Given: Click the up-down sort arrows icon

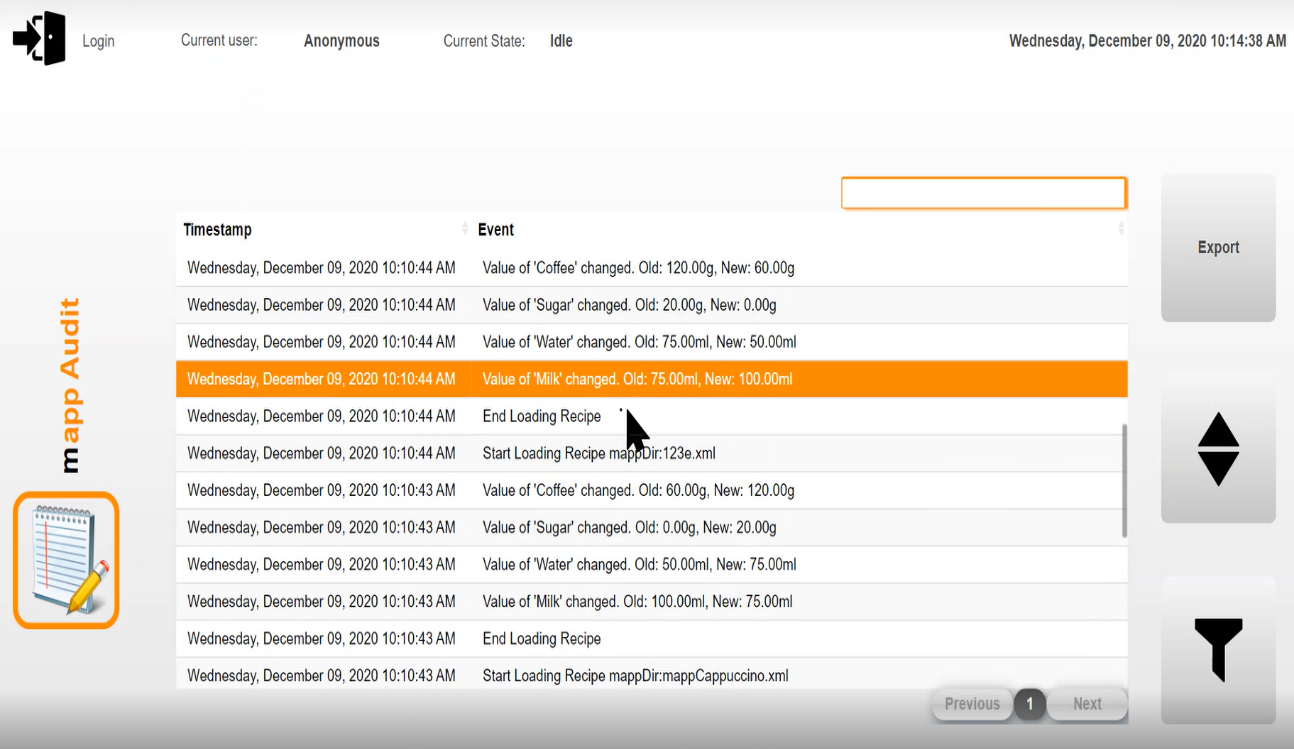Looking at the screenshot, I should (x=1218, y=449).
